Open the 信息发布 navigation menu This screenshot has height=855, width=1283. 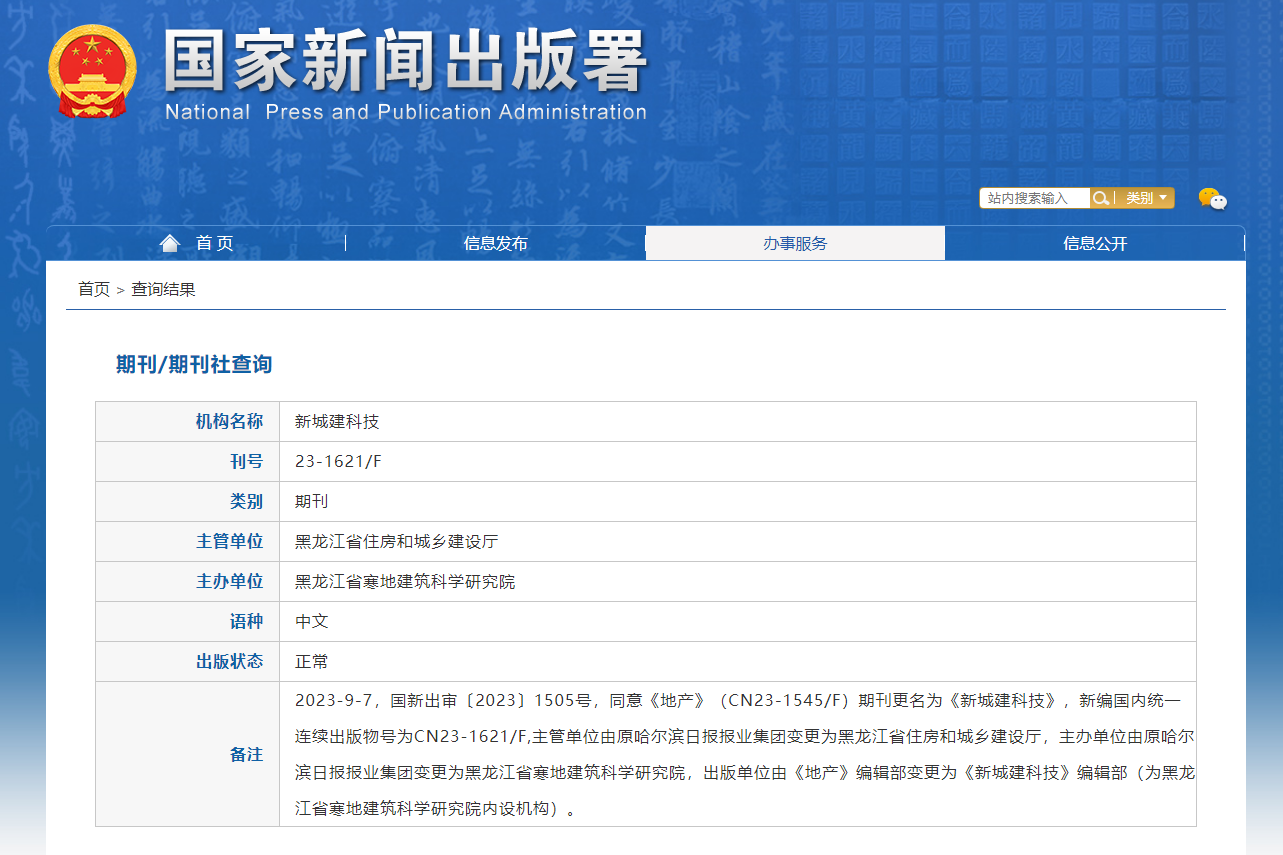[495, 243]
